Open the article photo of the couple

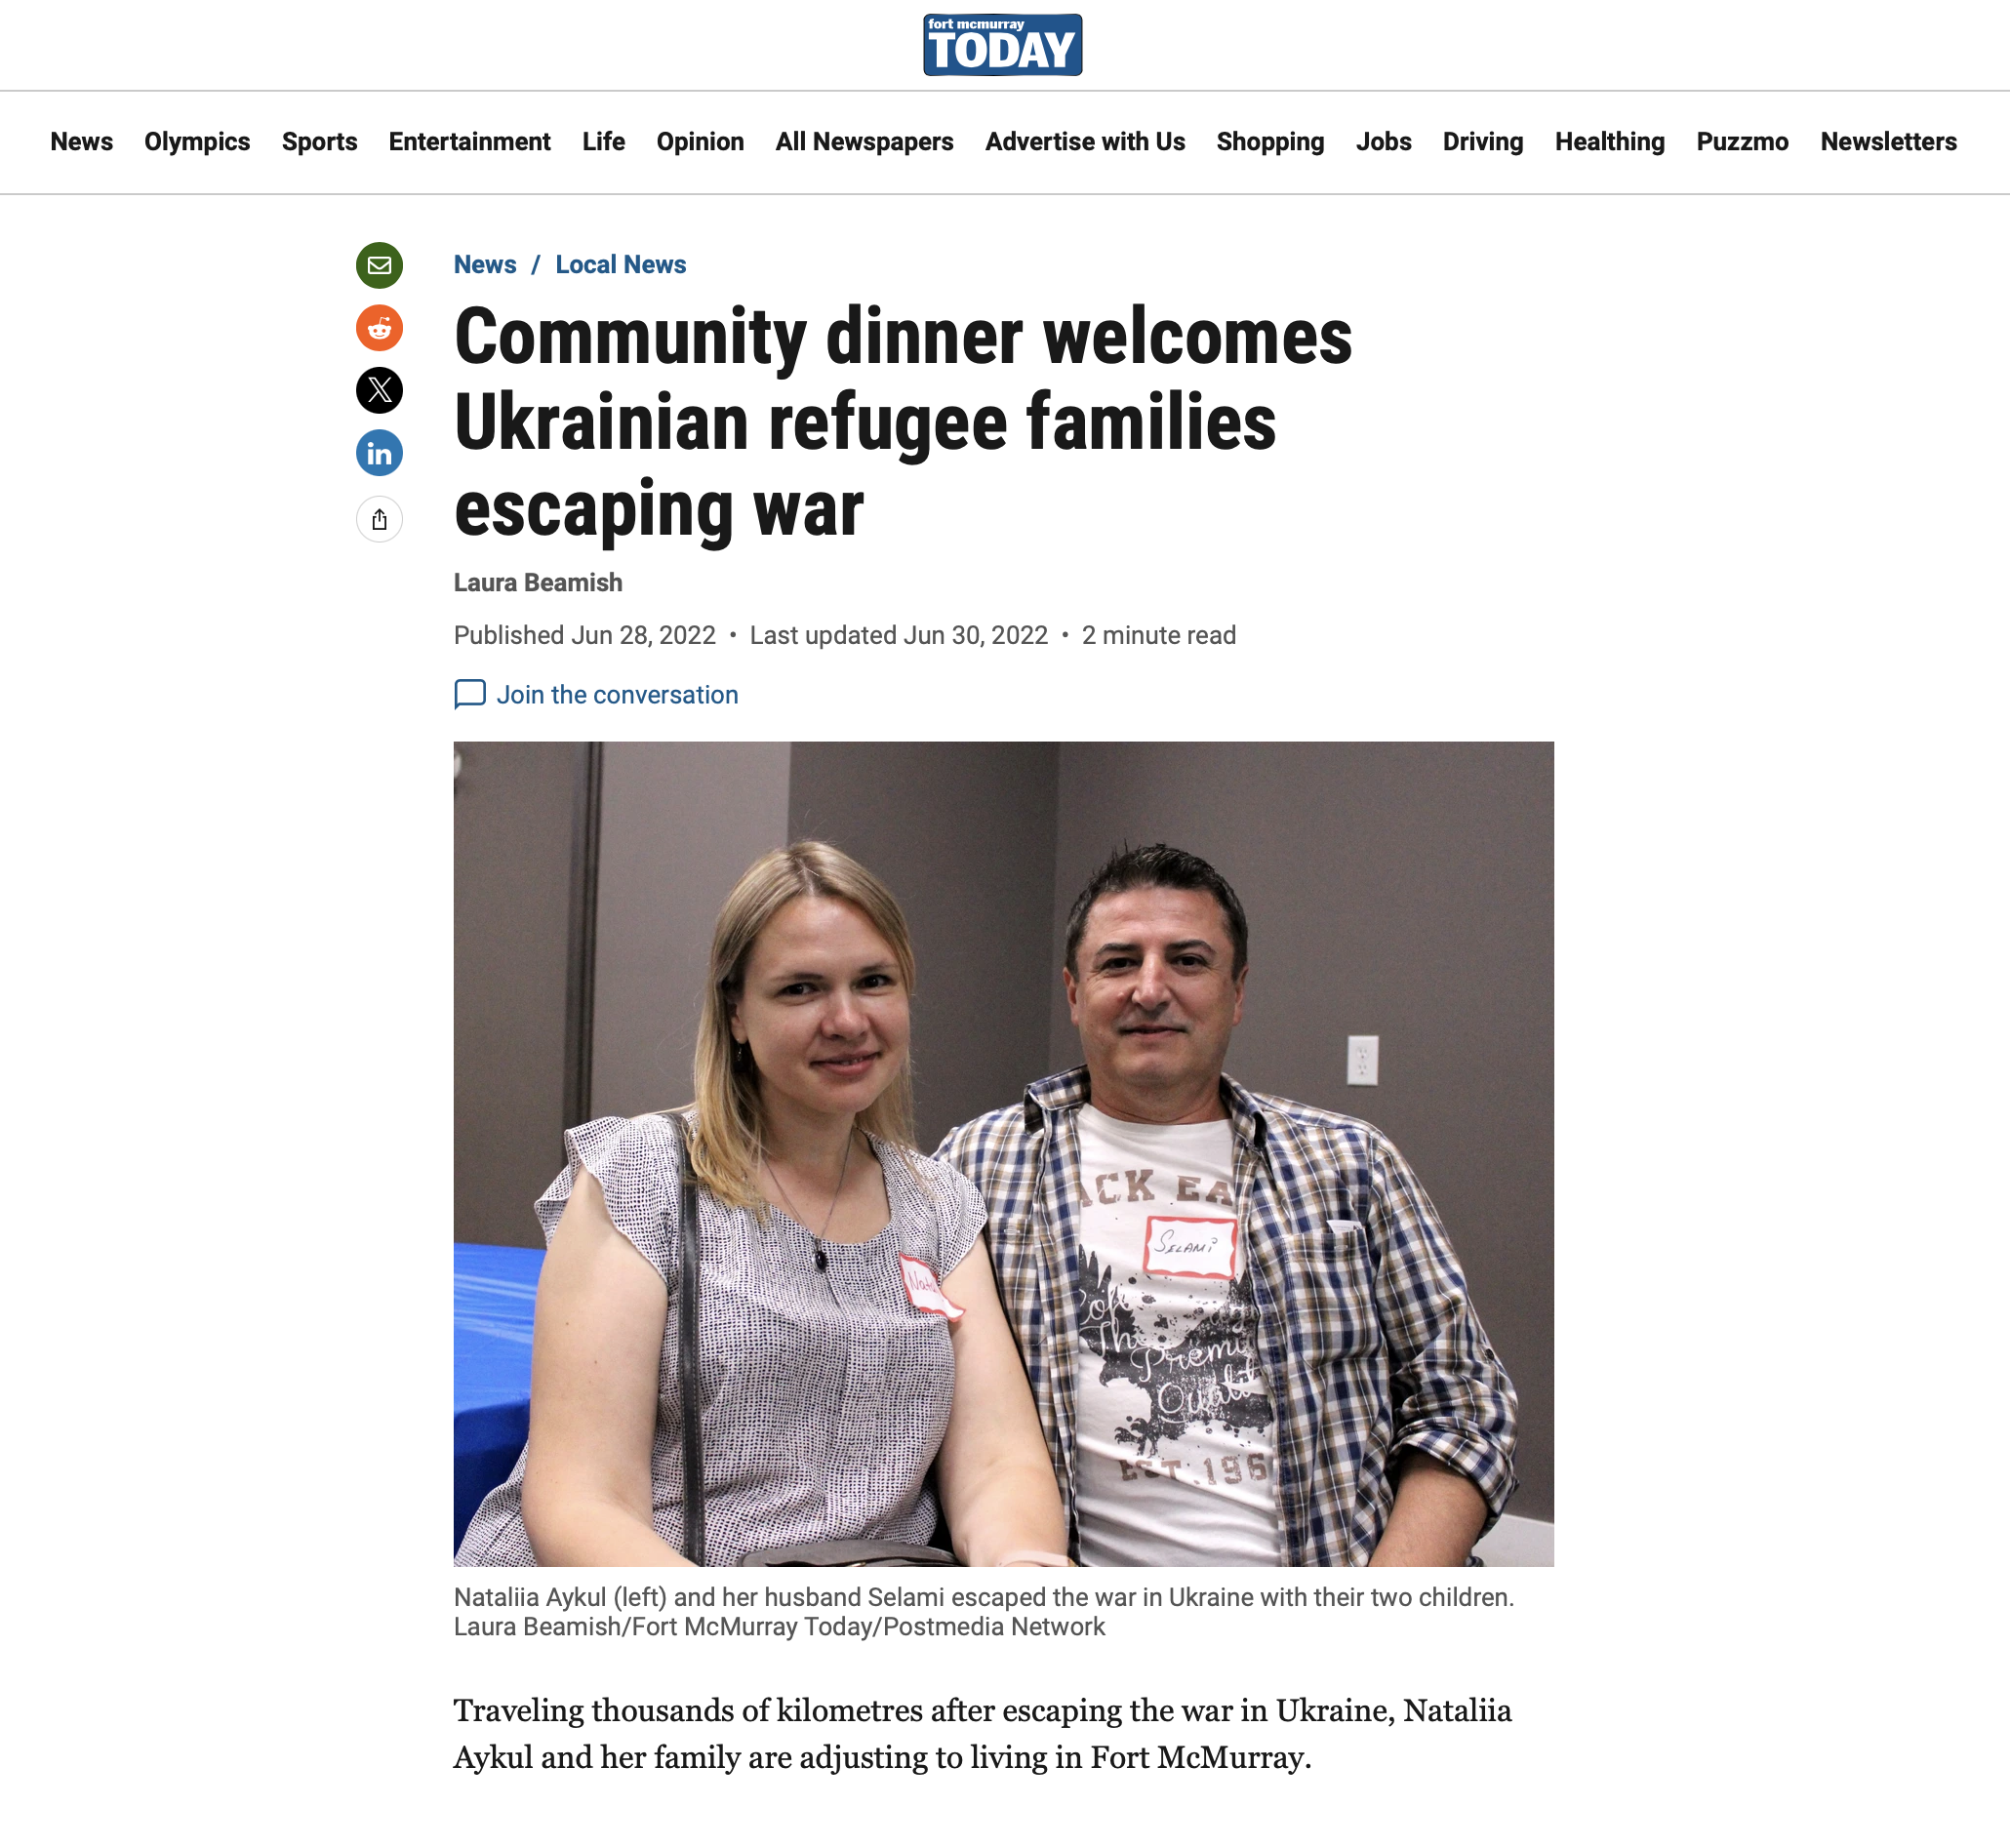pos(1003,1153)
